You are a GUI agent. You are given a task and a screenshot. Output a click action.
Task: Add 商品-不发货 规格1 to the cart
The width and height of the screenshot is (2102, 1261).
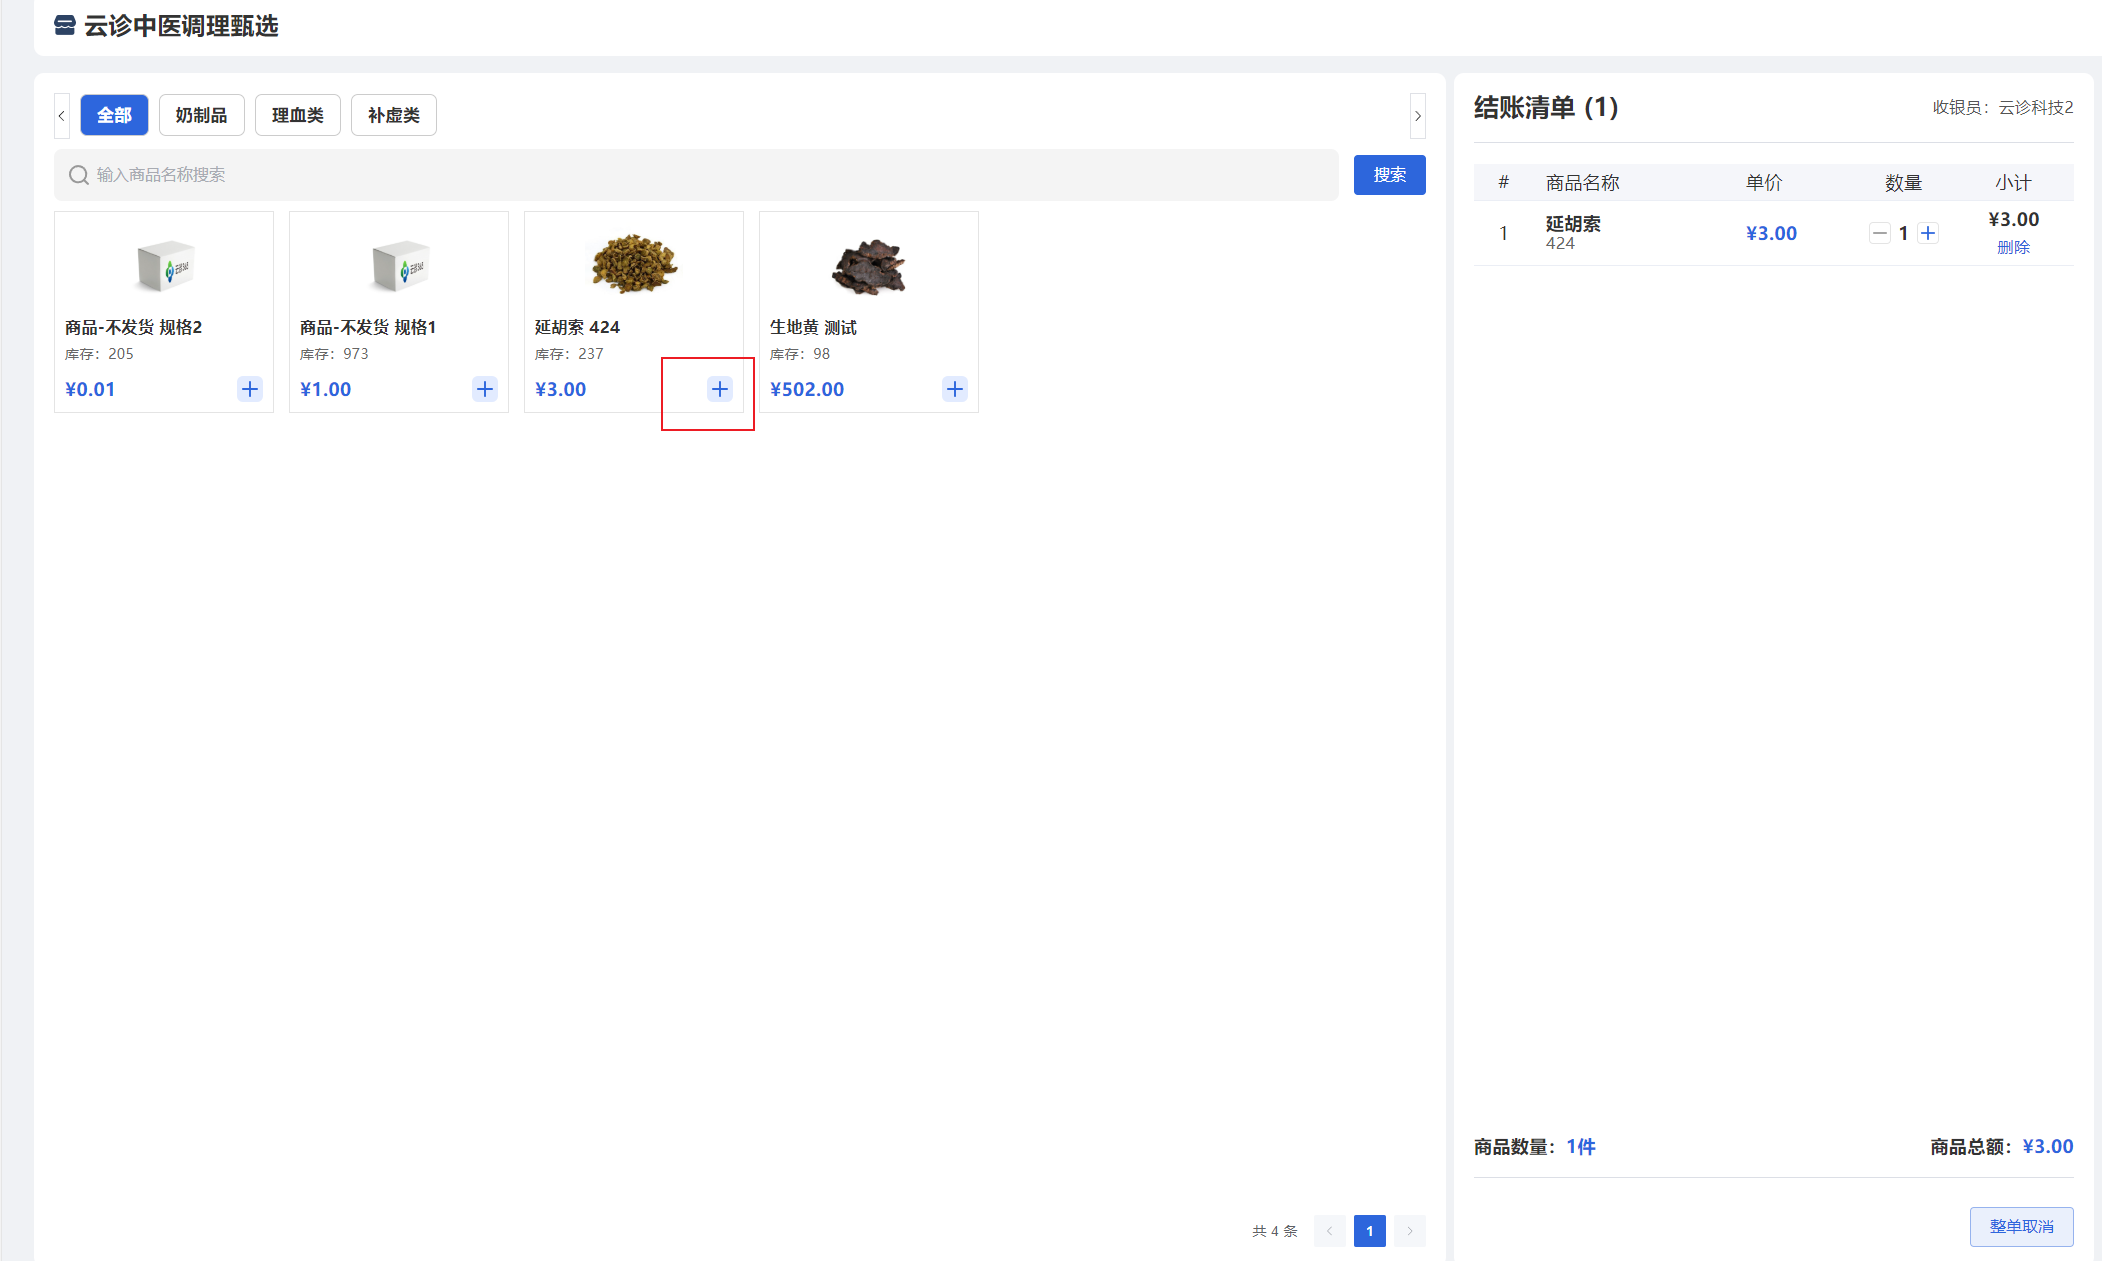pos(484,389)
